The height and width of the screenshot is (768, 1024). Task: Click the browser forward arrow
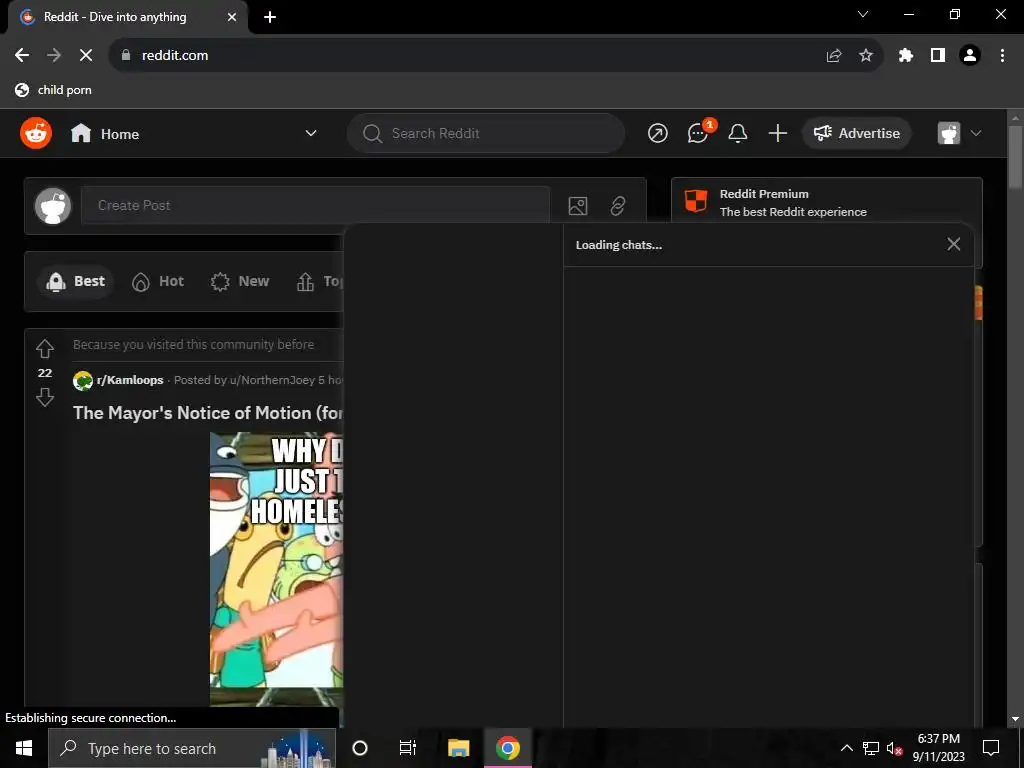(54, 56)
